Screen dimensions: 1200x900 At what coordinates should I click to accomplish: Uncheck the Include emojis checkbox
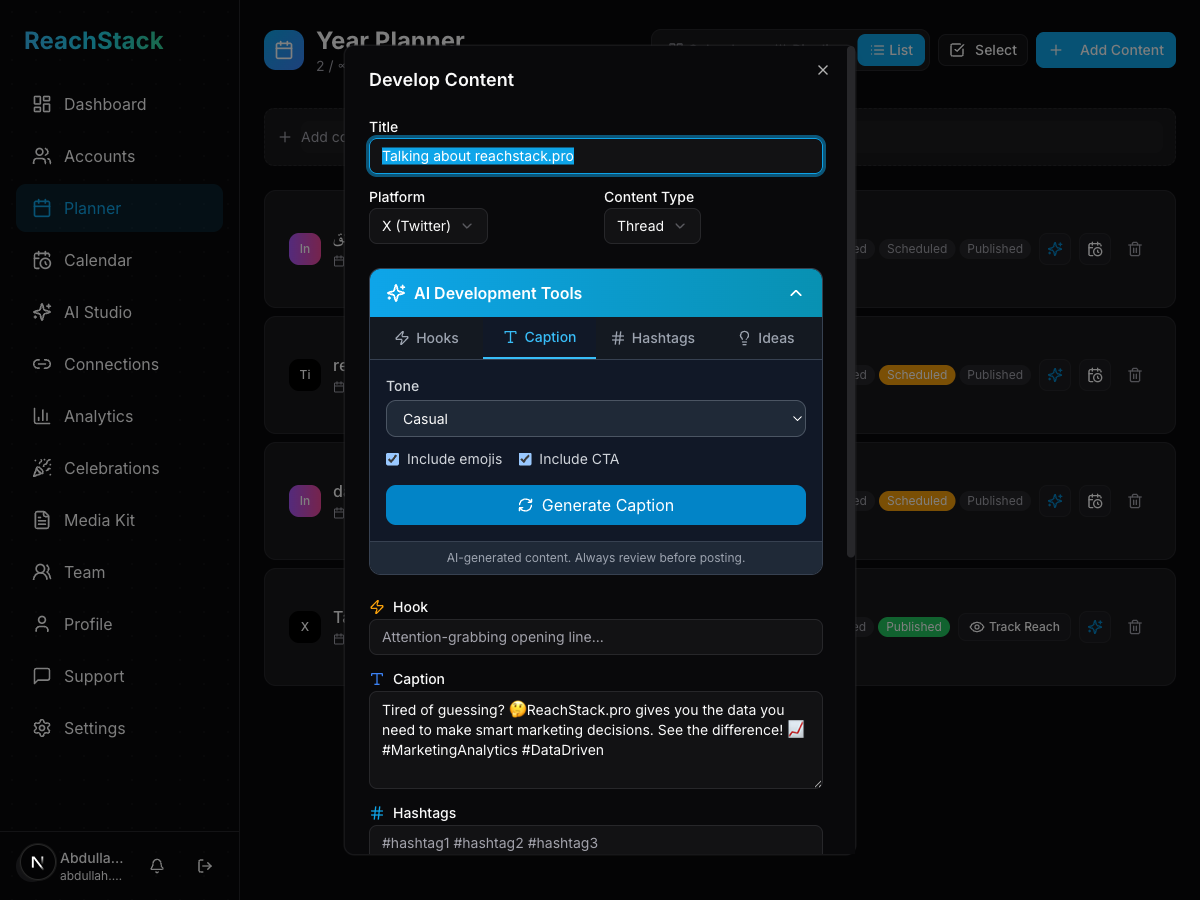[x=392, y=459]
